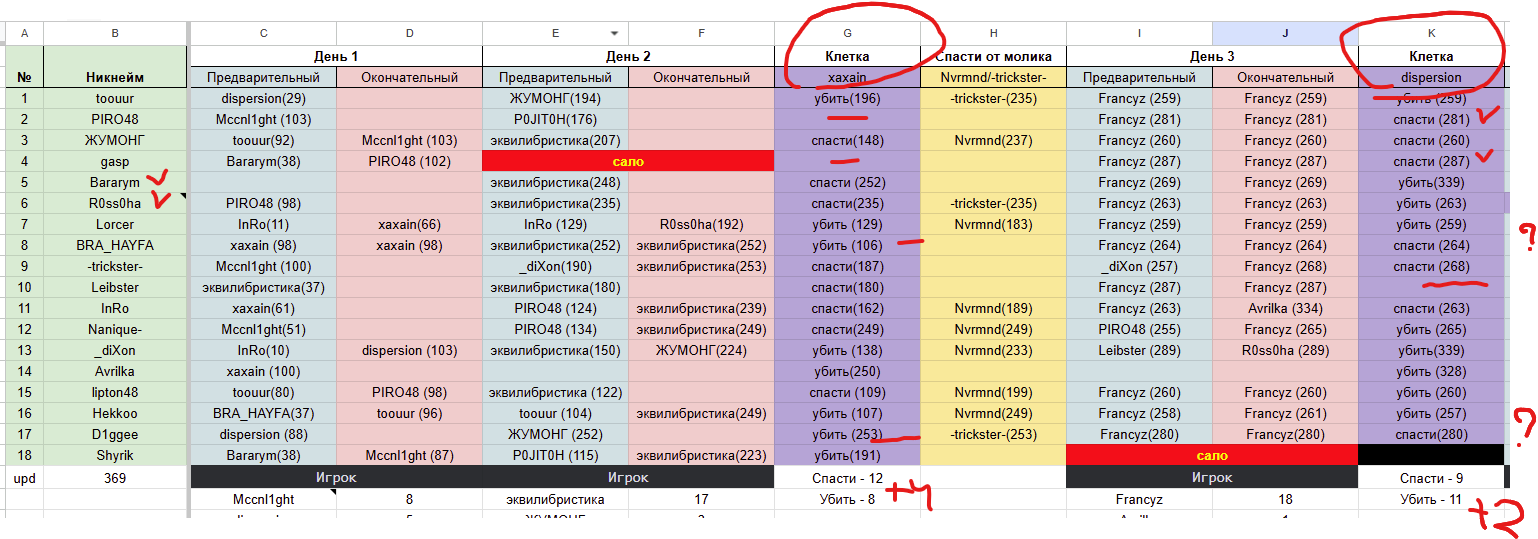Select the cell containing 369

point(115,478)
